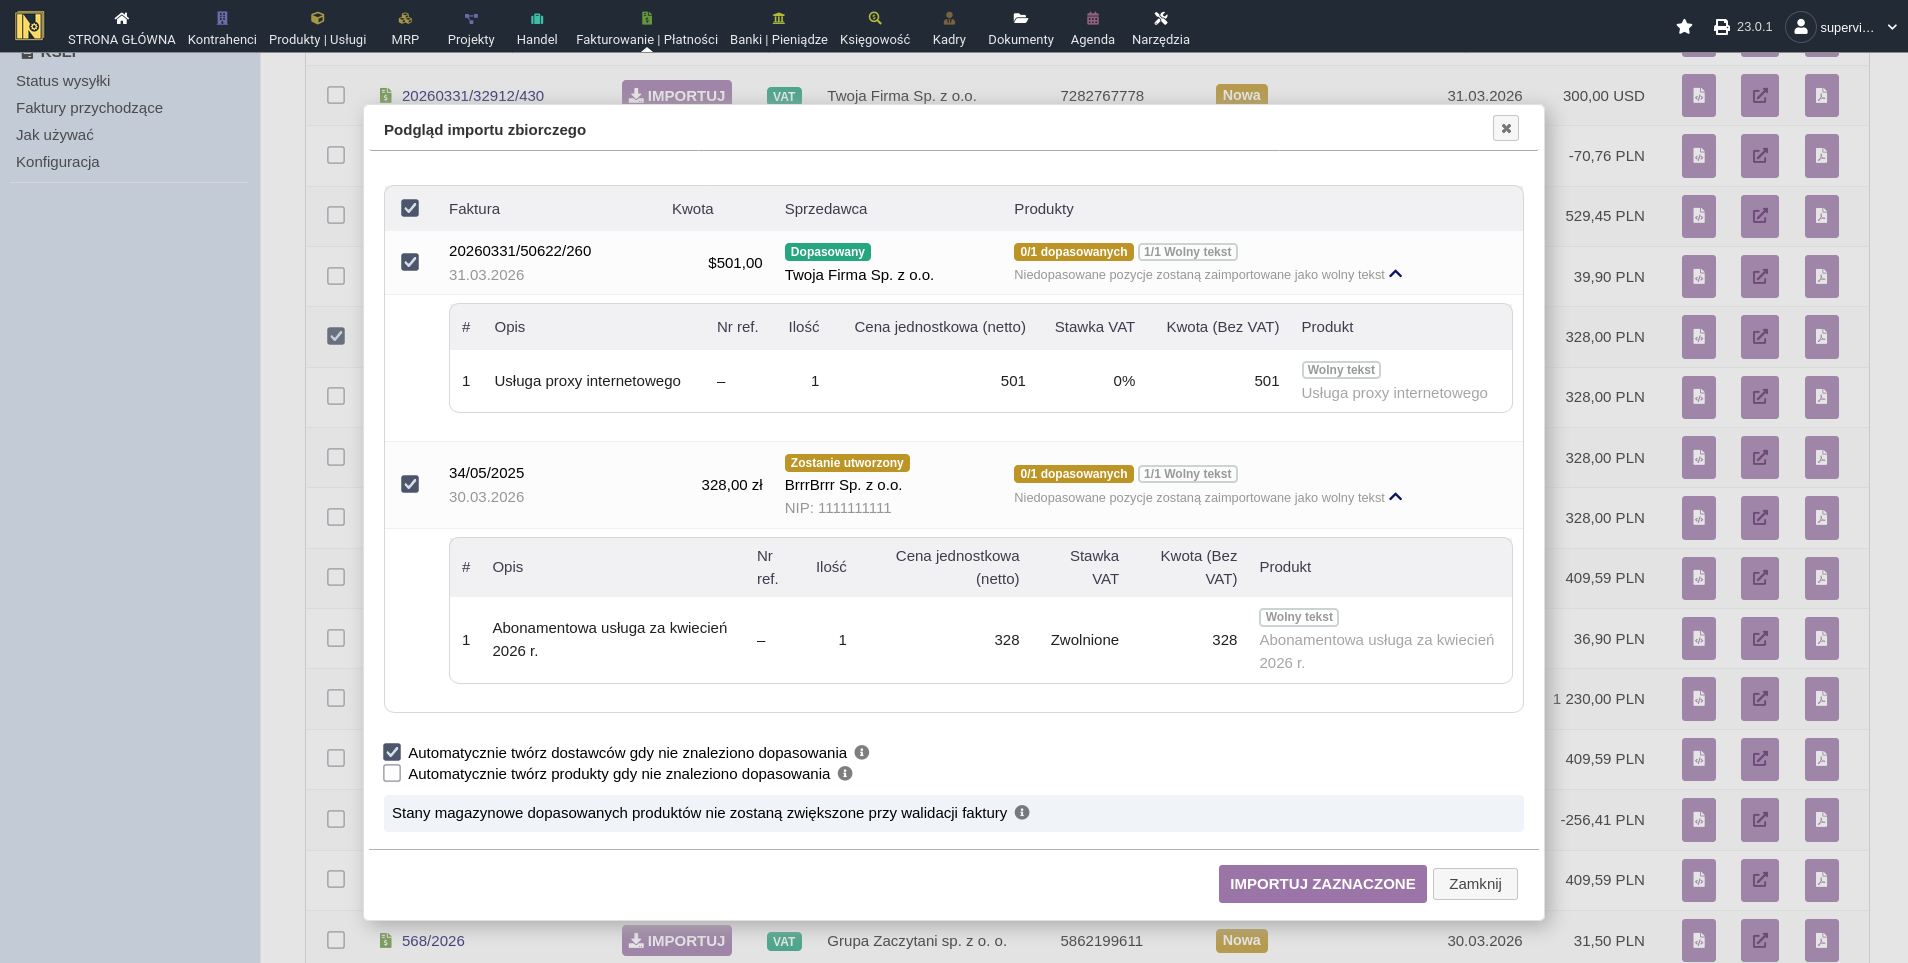Click the Zamknij button
The image size is (1908, 963).
coord(1474,884)
